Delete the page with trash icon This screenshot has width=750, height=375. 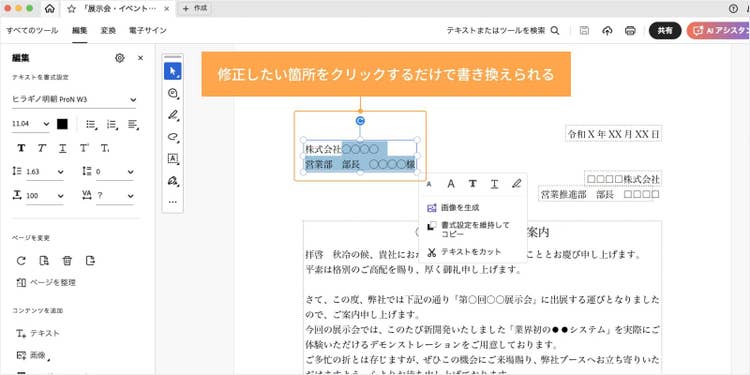67,261
